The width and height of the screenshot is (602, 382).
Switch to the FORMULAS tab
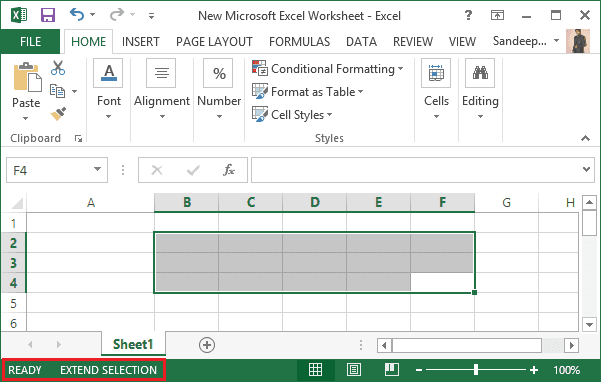(x=299, y=41)
